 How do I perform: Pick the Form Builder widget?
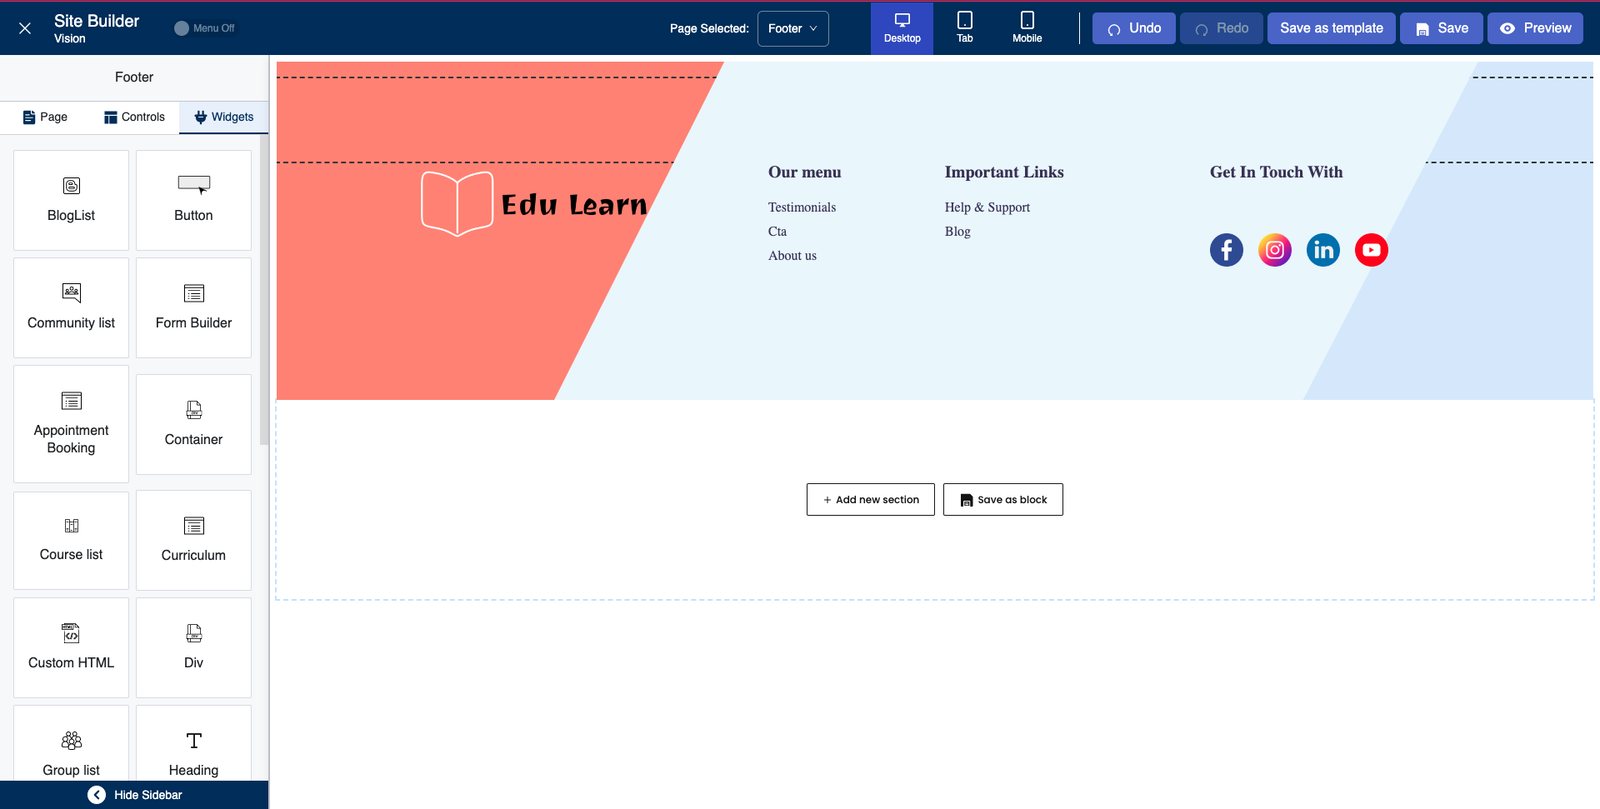click(x=193, y=307)
